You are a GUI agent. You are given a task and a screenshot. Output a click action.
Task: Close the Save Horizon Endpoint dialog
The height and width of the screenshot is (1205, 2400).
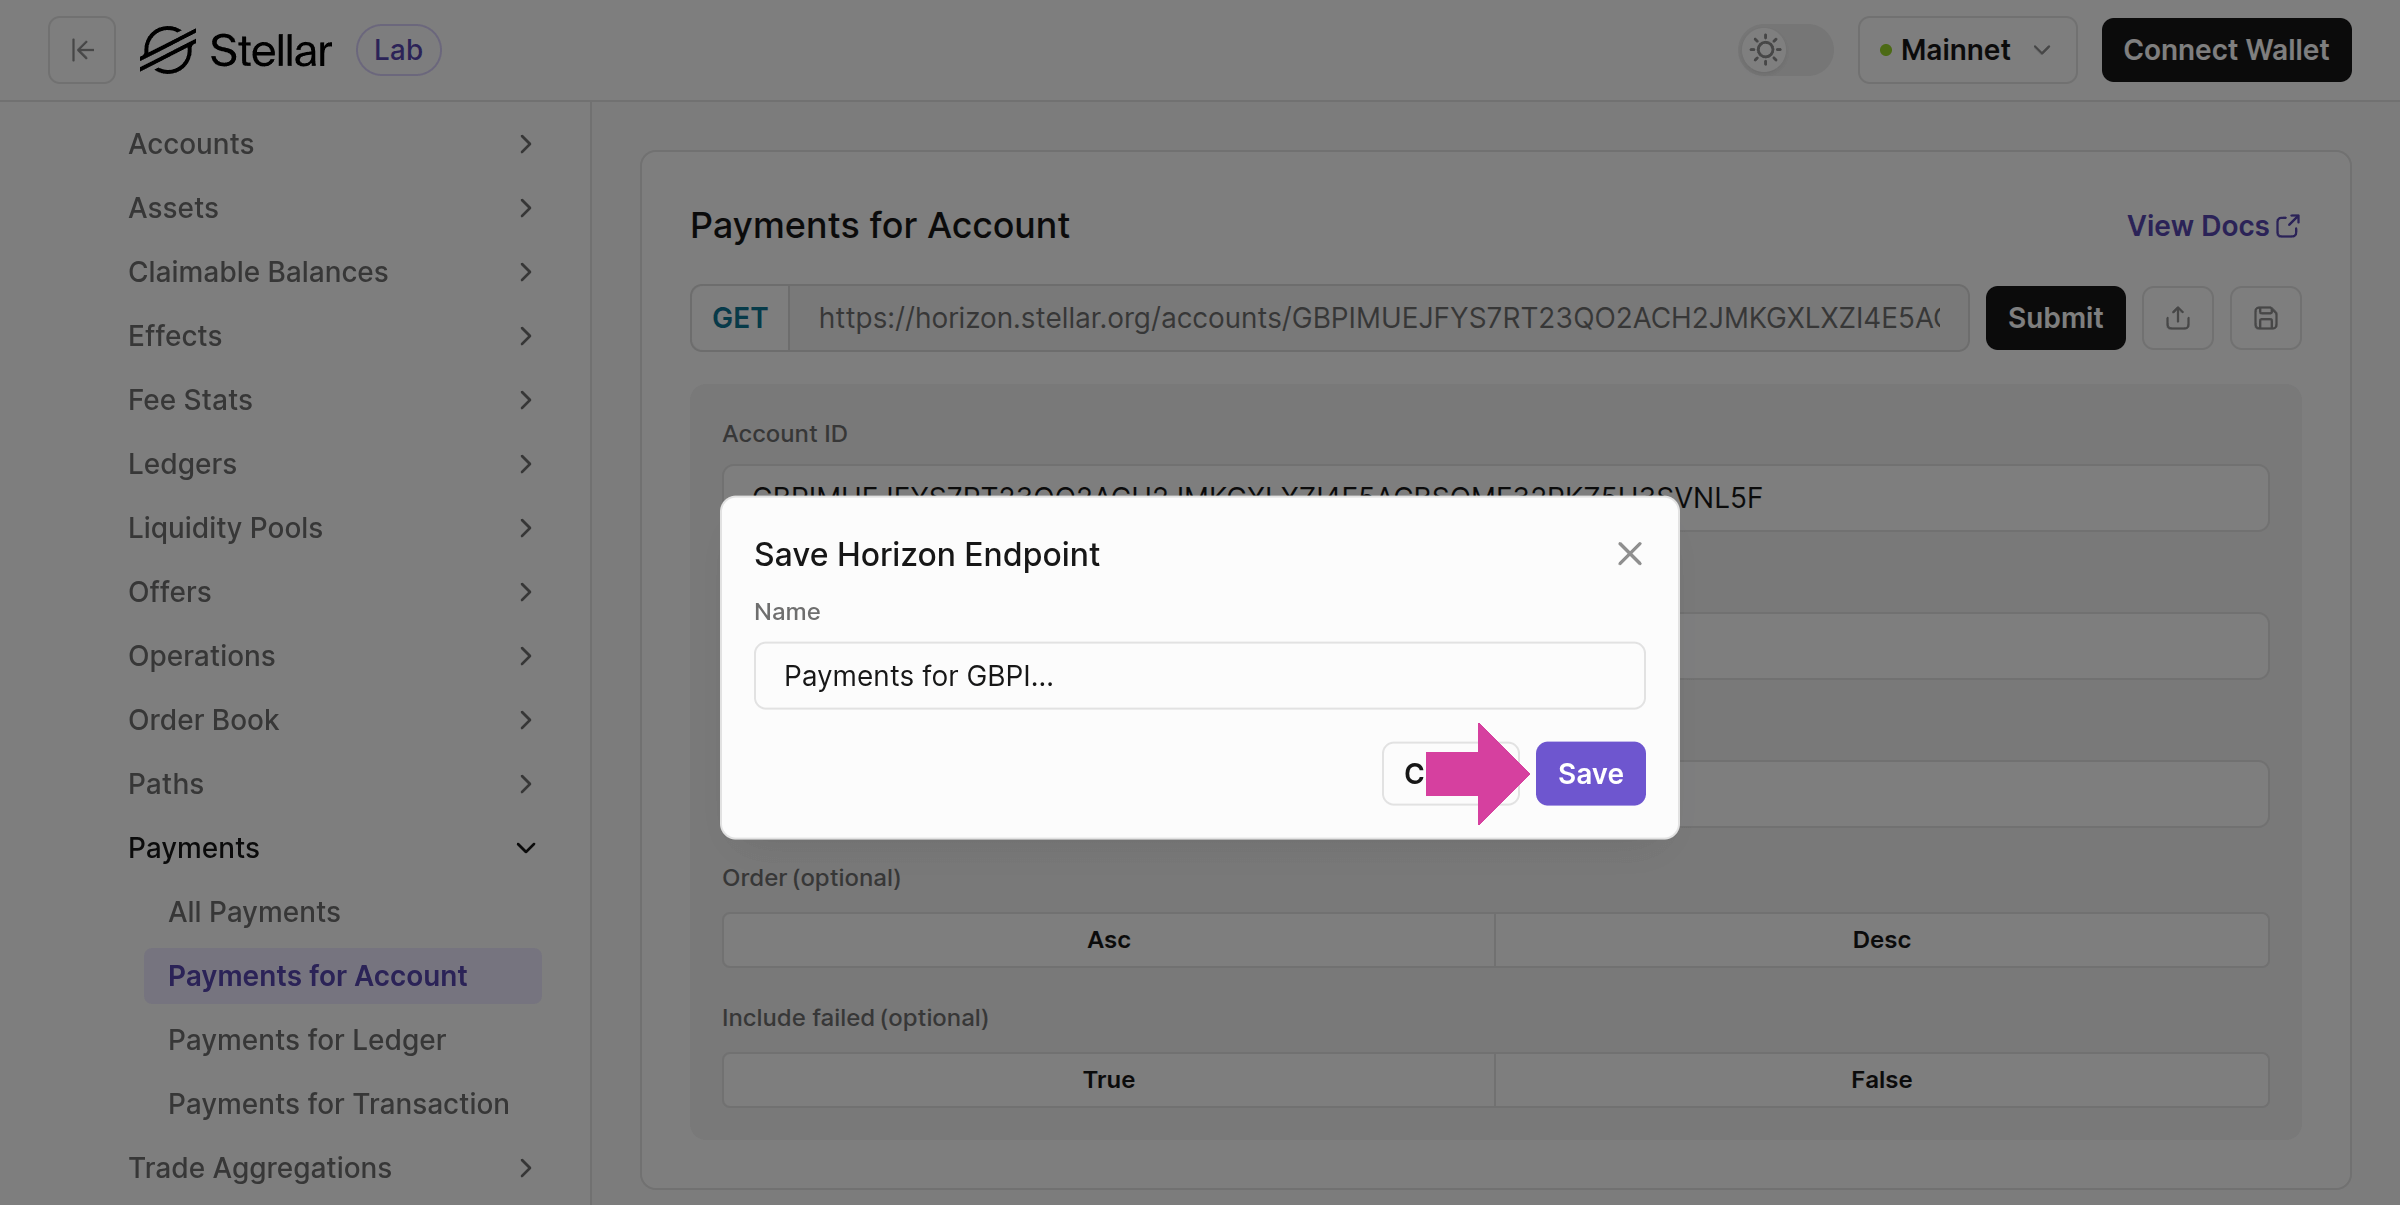point(1629,554)
